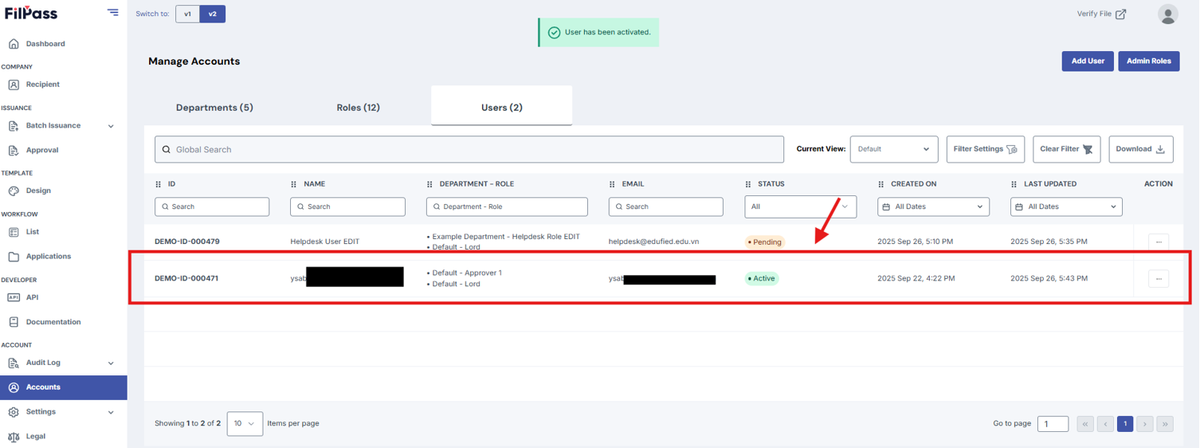Click the drag handle beside LAST UPDATED column
Image resolution: width=1200 pixels, height=448 pixels.
1014,184
